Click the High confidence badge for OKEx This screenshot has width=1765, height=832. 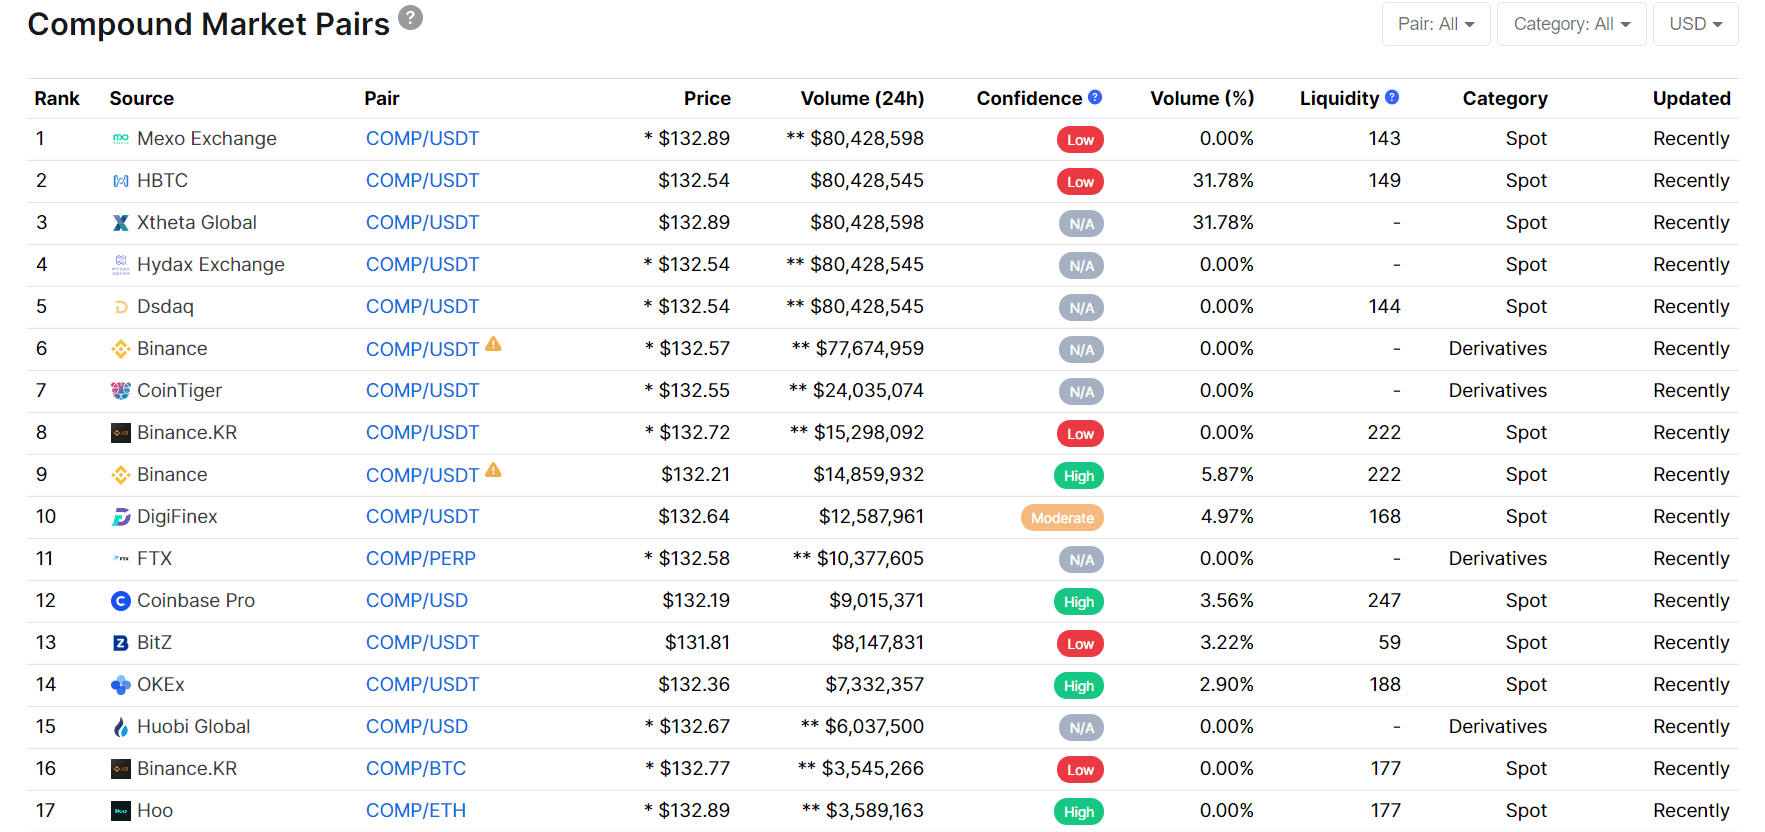click(1079, 686)
